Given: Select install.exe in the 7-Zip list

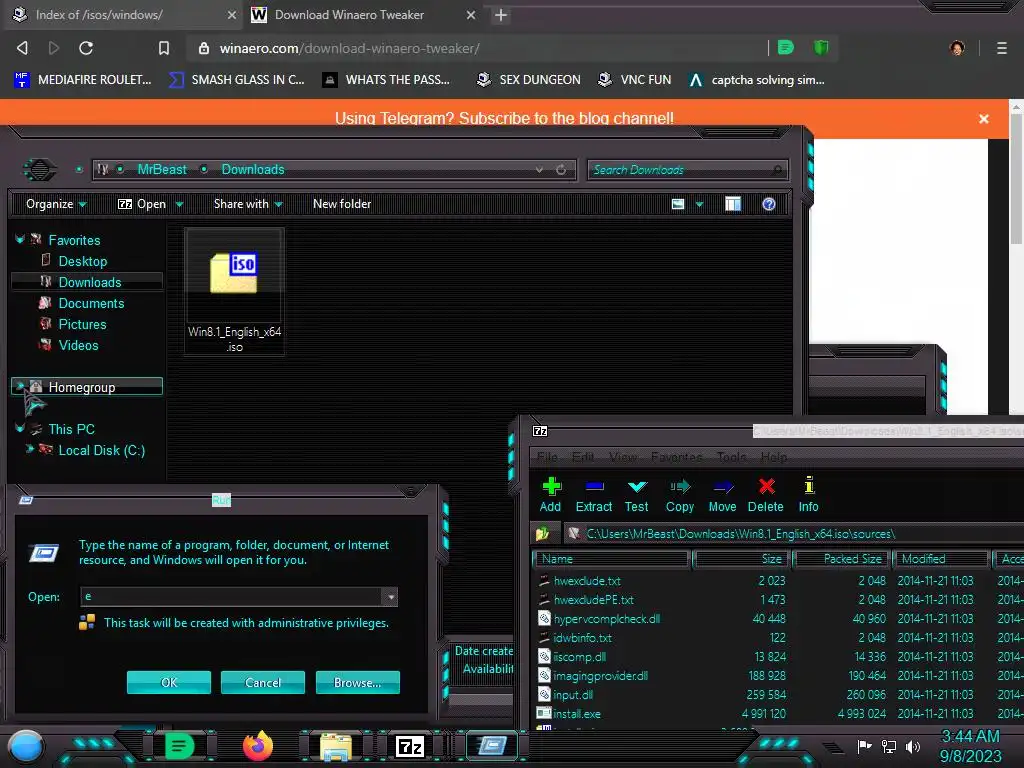Looking at the screenshot, I should coord(577,714).
